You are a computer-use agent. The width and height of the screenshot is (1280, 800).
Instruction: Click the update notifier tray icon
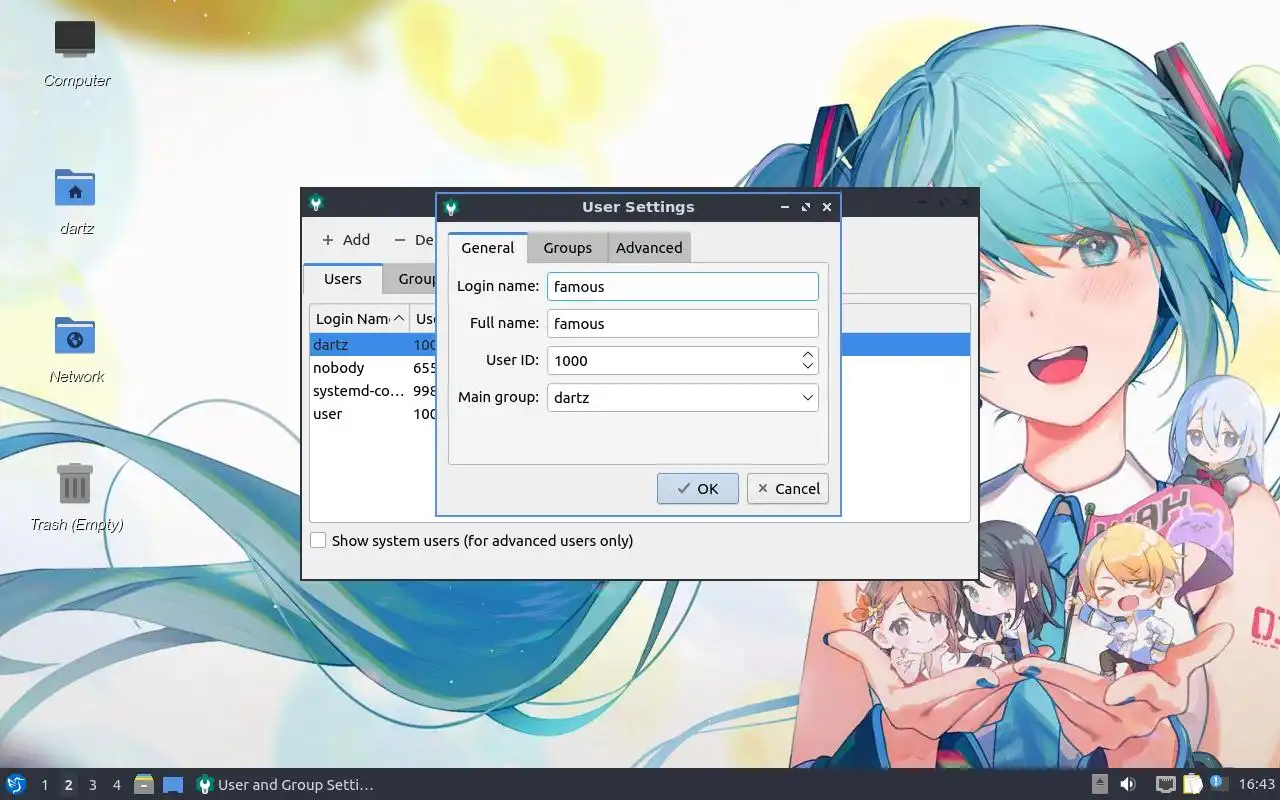pyautogui.click(x=1217, y=783)
